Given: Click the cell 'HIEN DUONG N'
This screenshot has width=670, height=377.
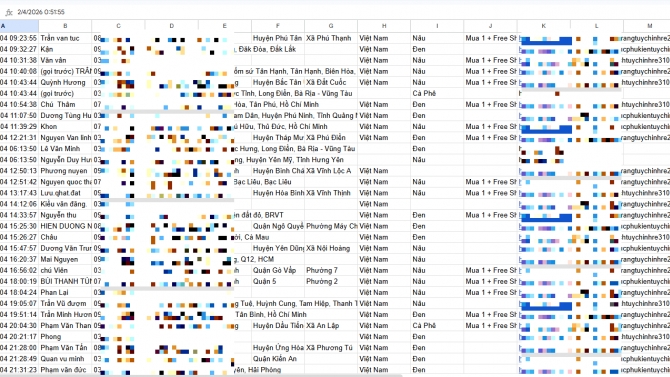Looking at the screenshot, I should (65, 226).
